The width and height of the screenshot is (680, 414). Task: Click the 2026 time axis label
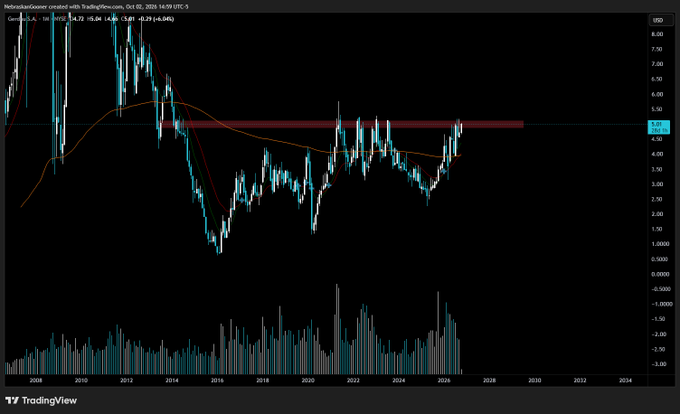[x=444, y=381]
